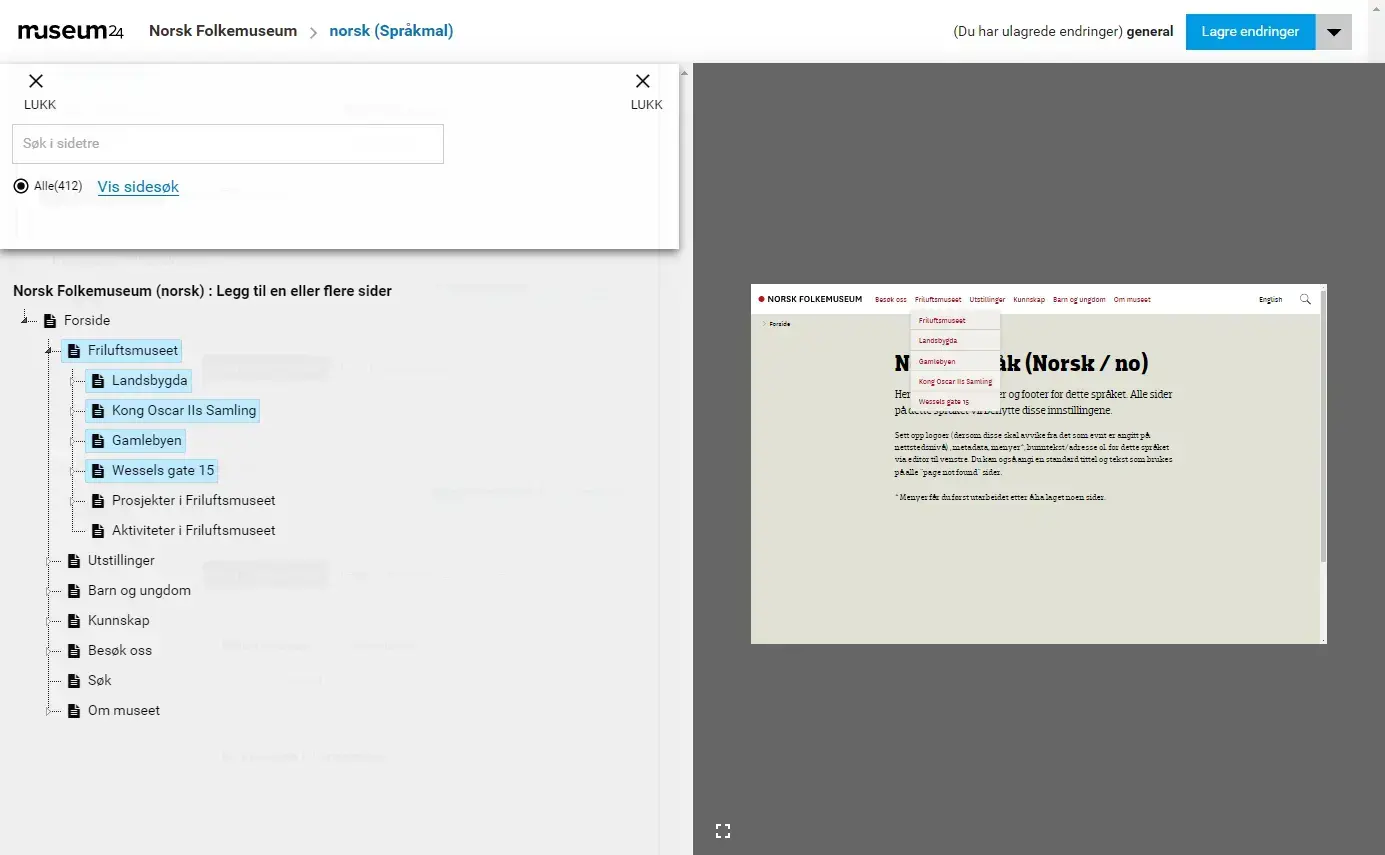Viewport: 1385px width, 855px height.
Task: Click the page icon beside Landsbygda in tree
Action: pyautogui.click(x=98, y=381)
